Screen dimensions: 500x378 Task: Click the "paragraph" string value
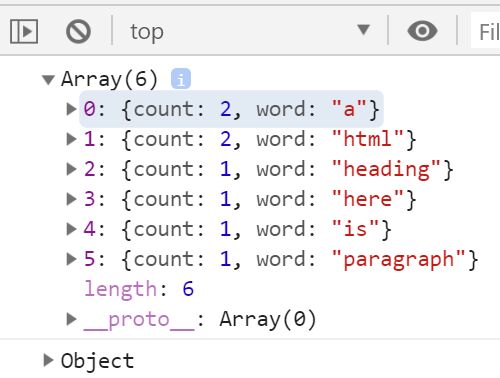pos(399,259)
